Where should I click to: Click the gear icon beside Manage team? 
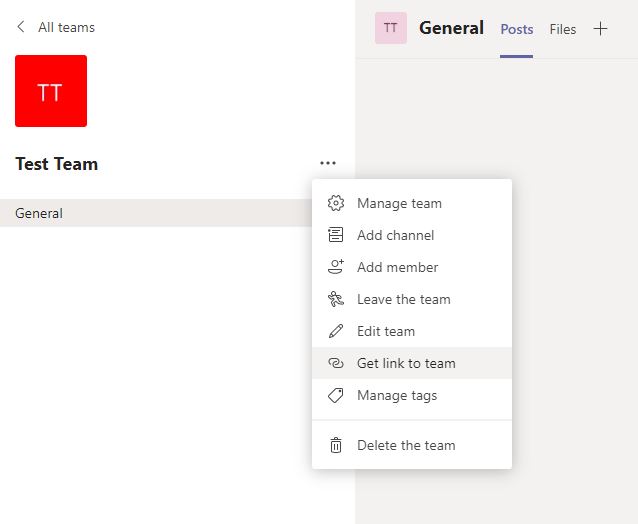coord(336,203)
